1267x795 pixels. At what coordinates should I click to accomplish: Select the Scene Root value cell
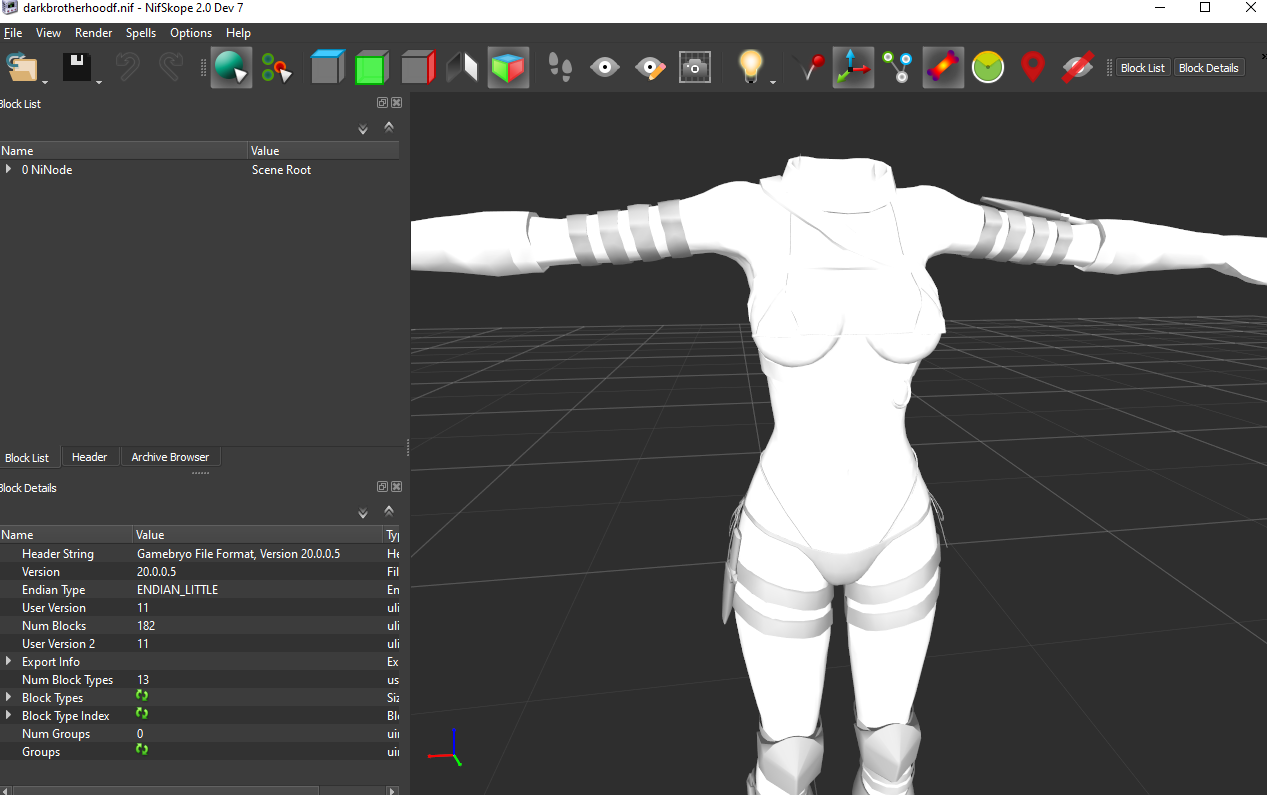click(324, 170)
